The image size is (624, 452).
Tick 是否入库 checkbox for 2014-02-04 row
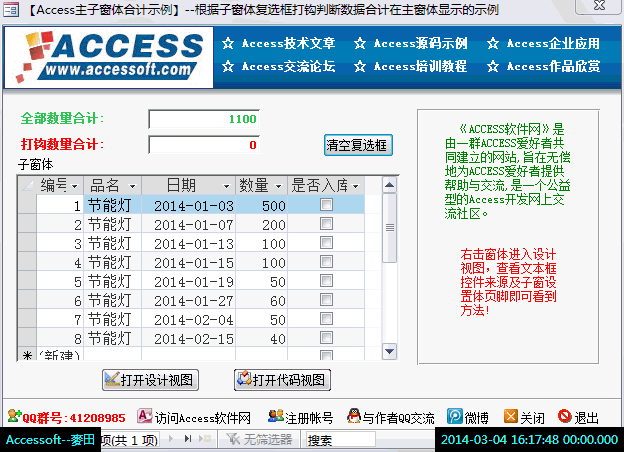point(326,319)
